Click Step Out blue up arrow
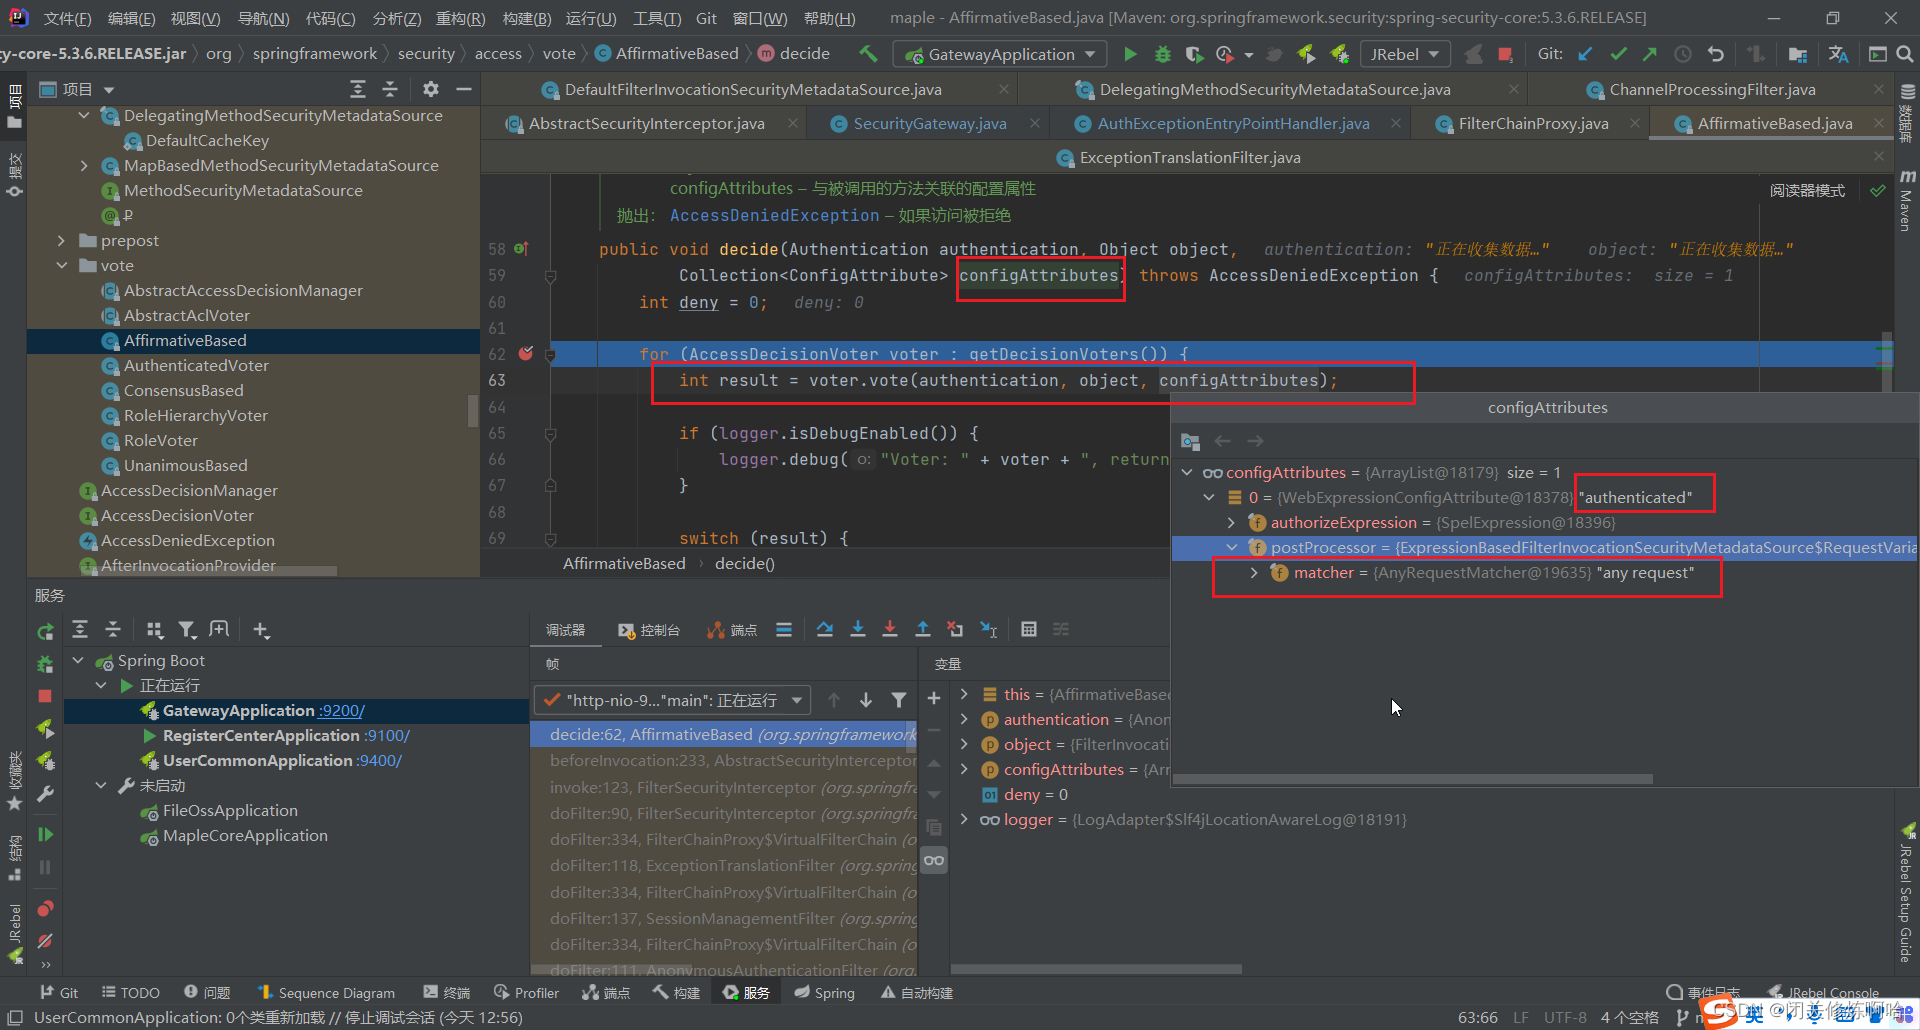The image size is (1920, 1030). click(923, 629)
